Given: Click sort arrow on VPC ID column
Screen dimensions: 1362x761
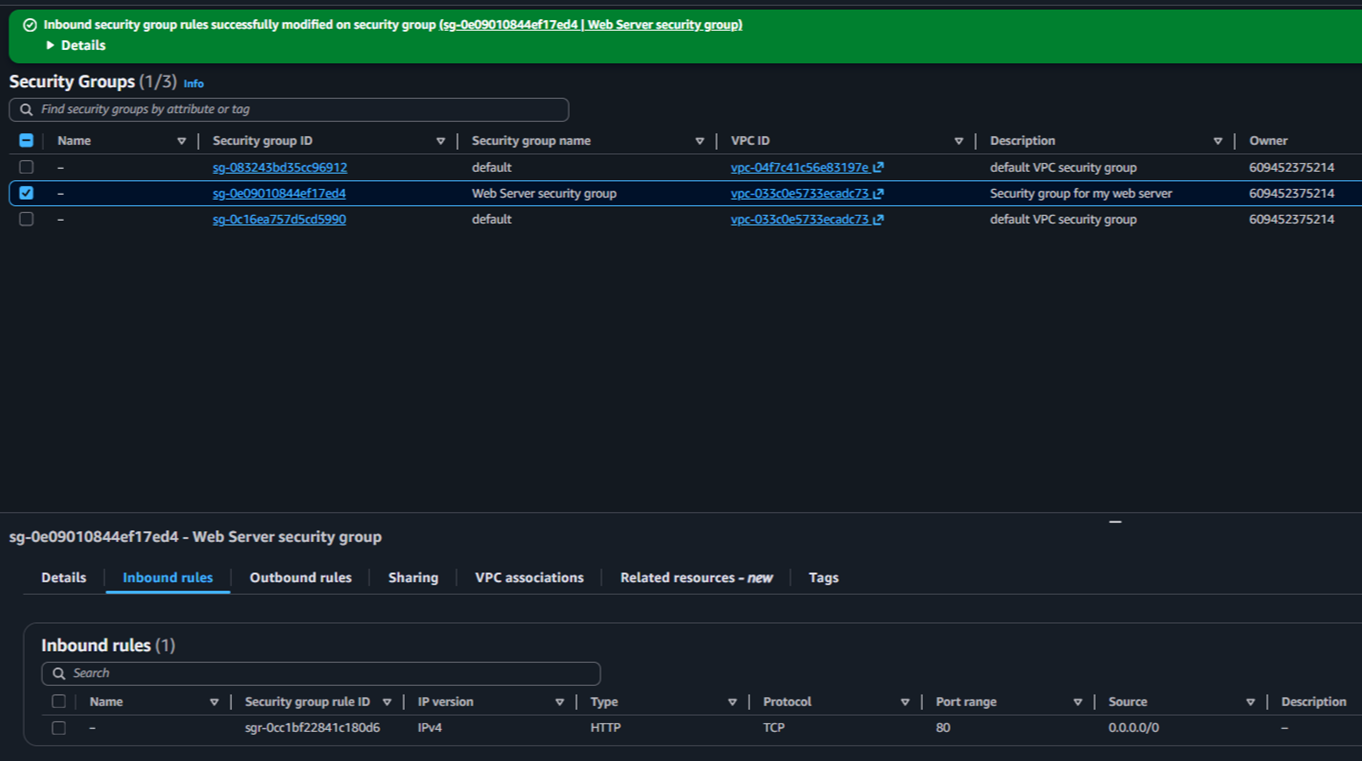Looking at the screenshot, I should (x=958, y=141).
